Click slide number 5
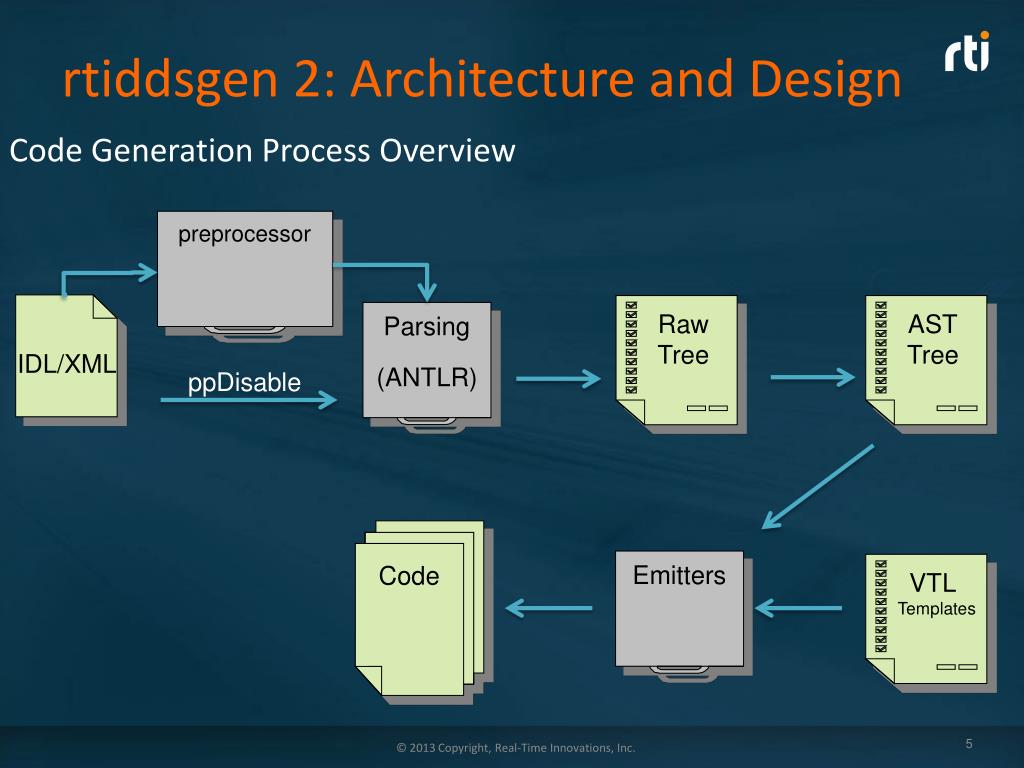 [969, 743]
